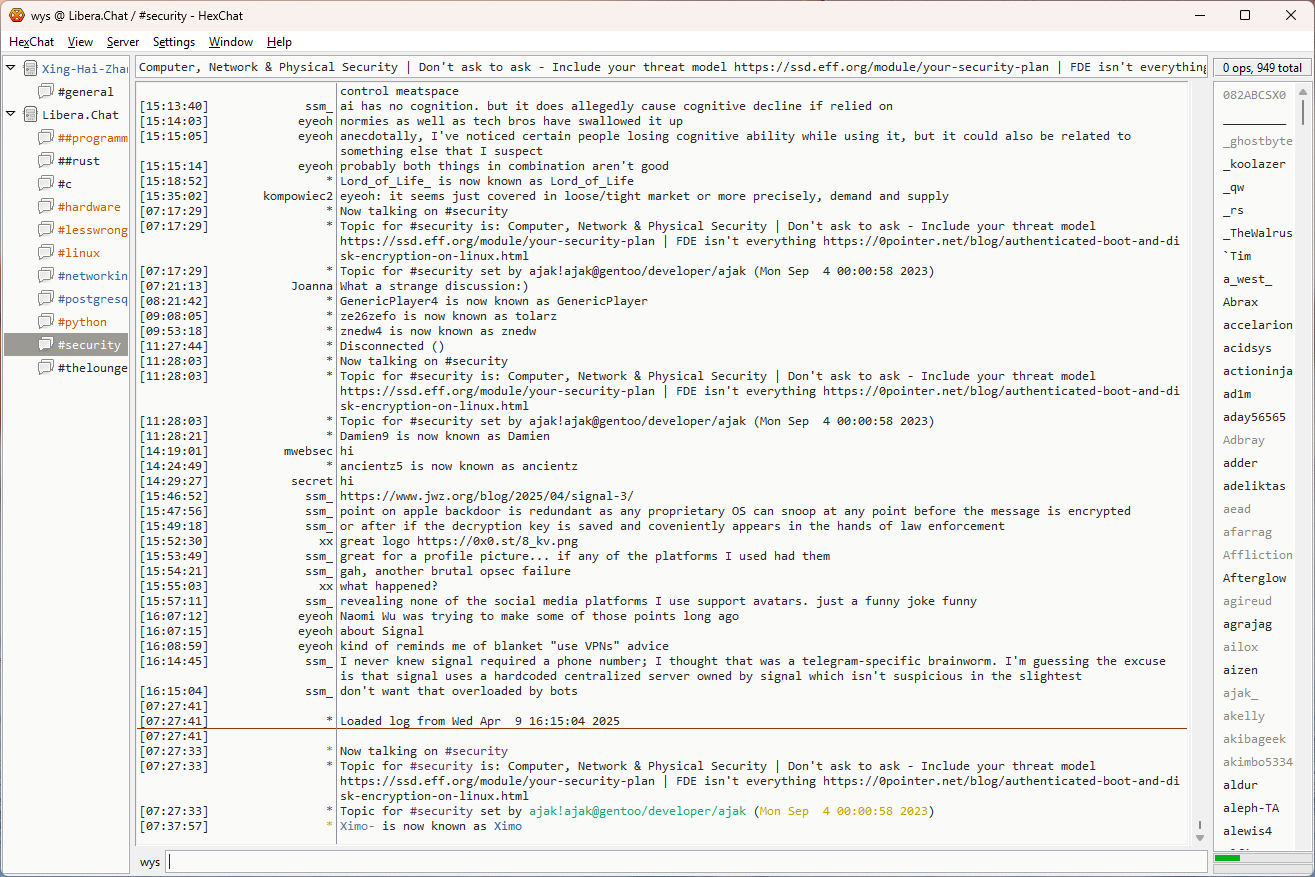Click the HexChat app icon in title bar
Viewport: 1315px width, 877px height.
(x=17, y=15)
